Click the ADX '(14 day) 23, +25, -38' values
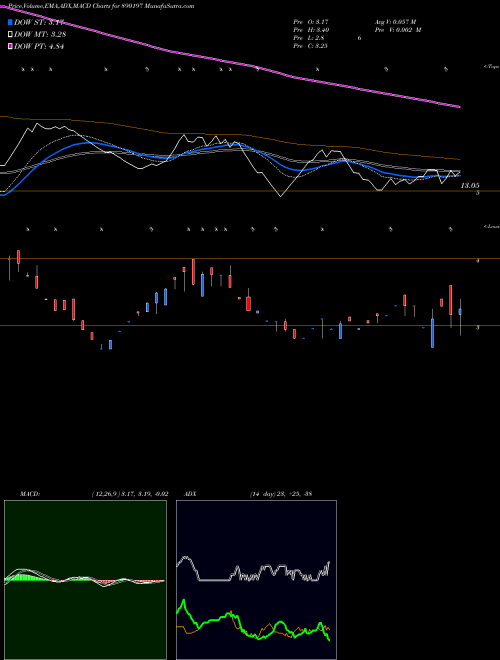Screen dimensions: 500x660 click(x=280, y=494)
